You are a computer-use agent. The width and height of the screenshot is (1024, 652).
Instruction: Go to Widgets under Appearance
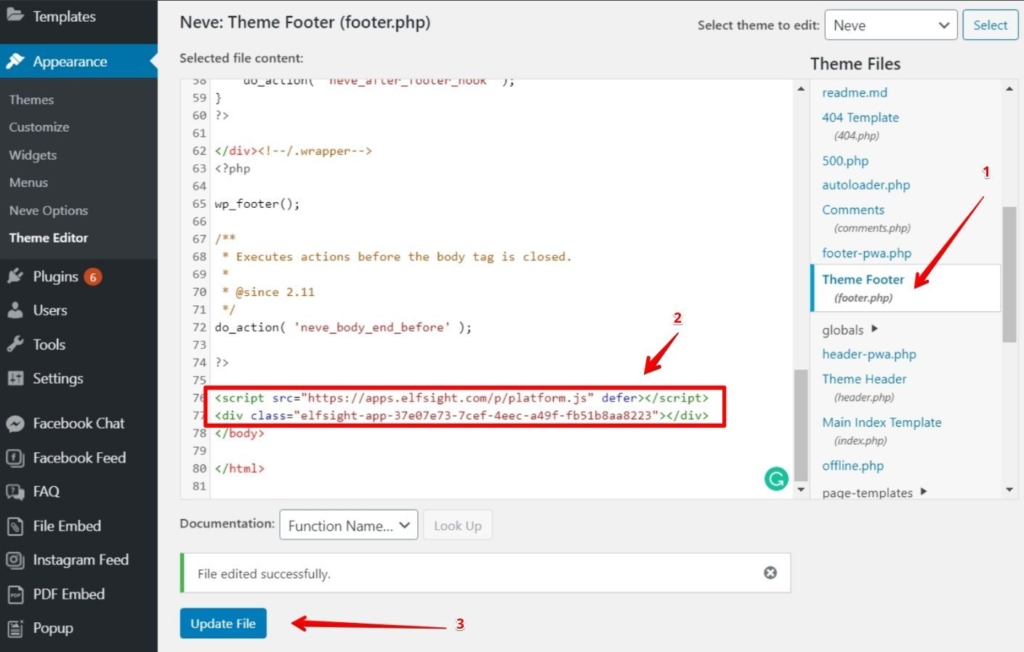(33, 155)
